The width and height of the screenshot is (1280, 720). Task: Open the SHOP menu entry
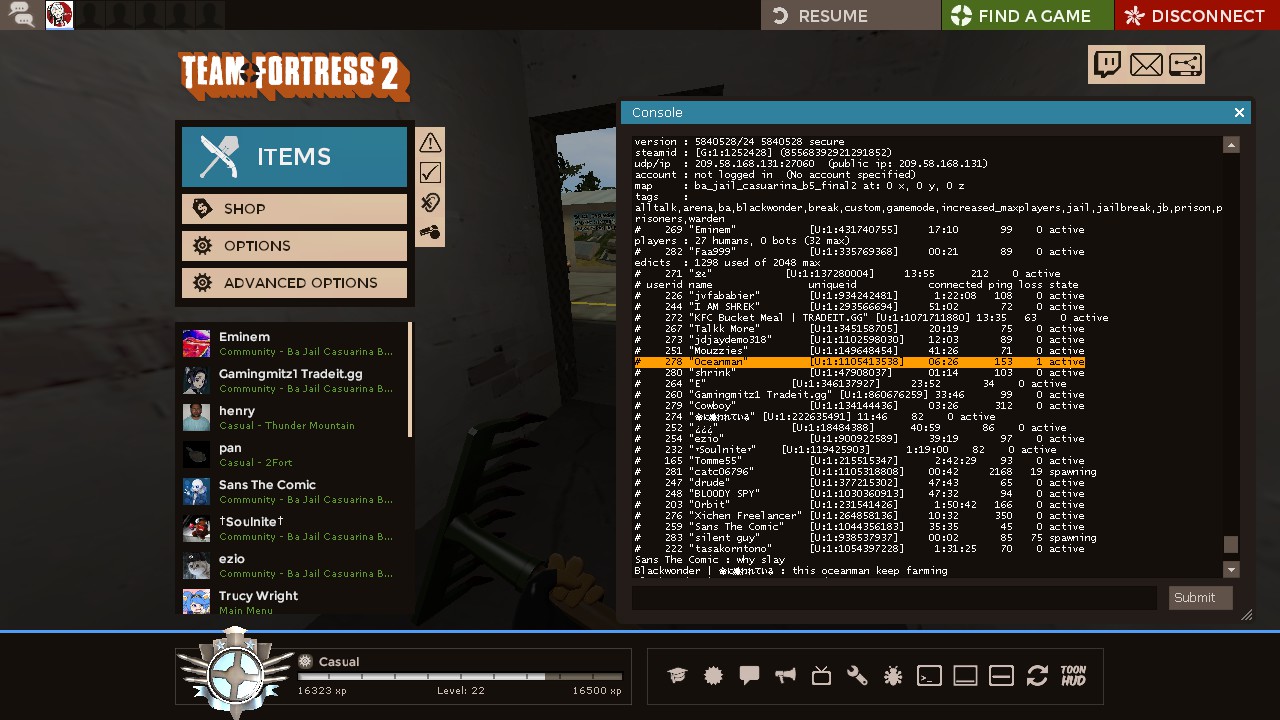point(294,208)
